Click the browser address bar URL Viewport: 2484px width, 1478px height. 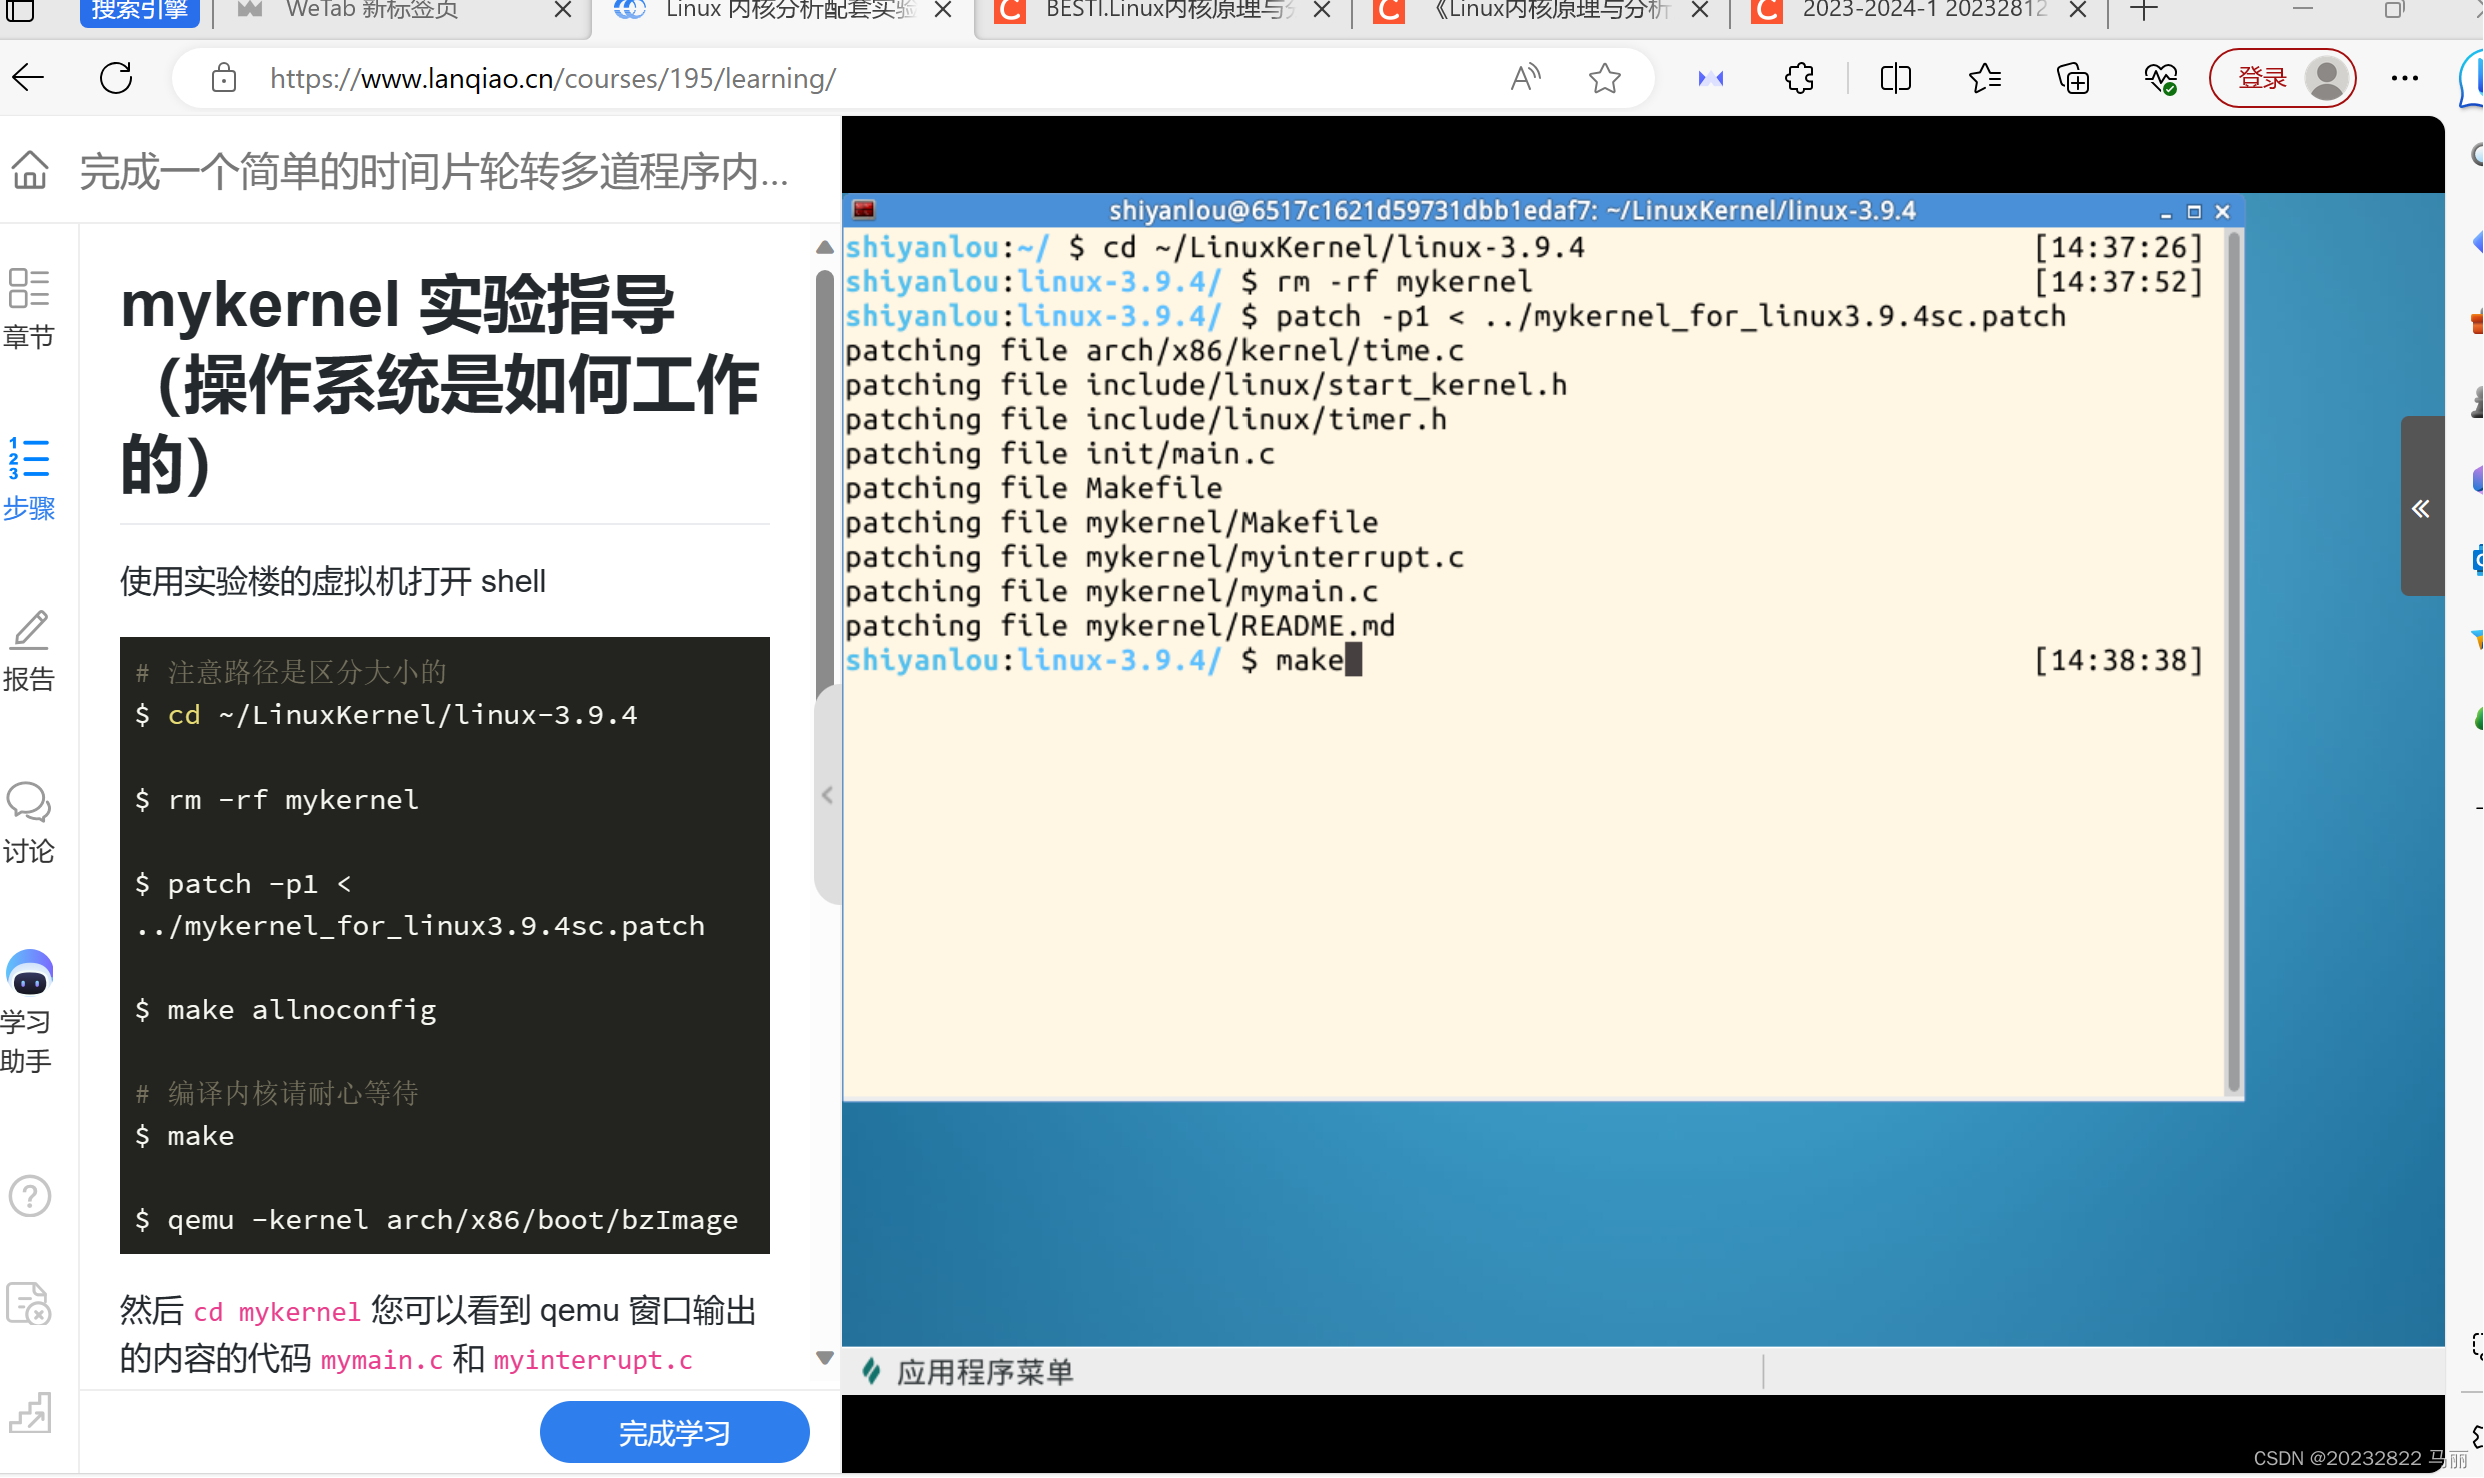552,78
